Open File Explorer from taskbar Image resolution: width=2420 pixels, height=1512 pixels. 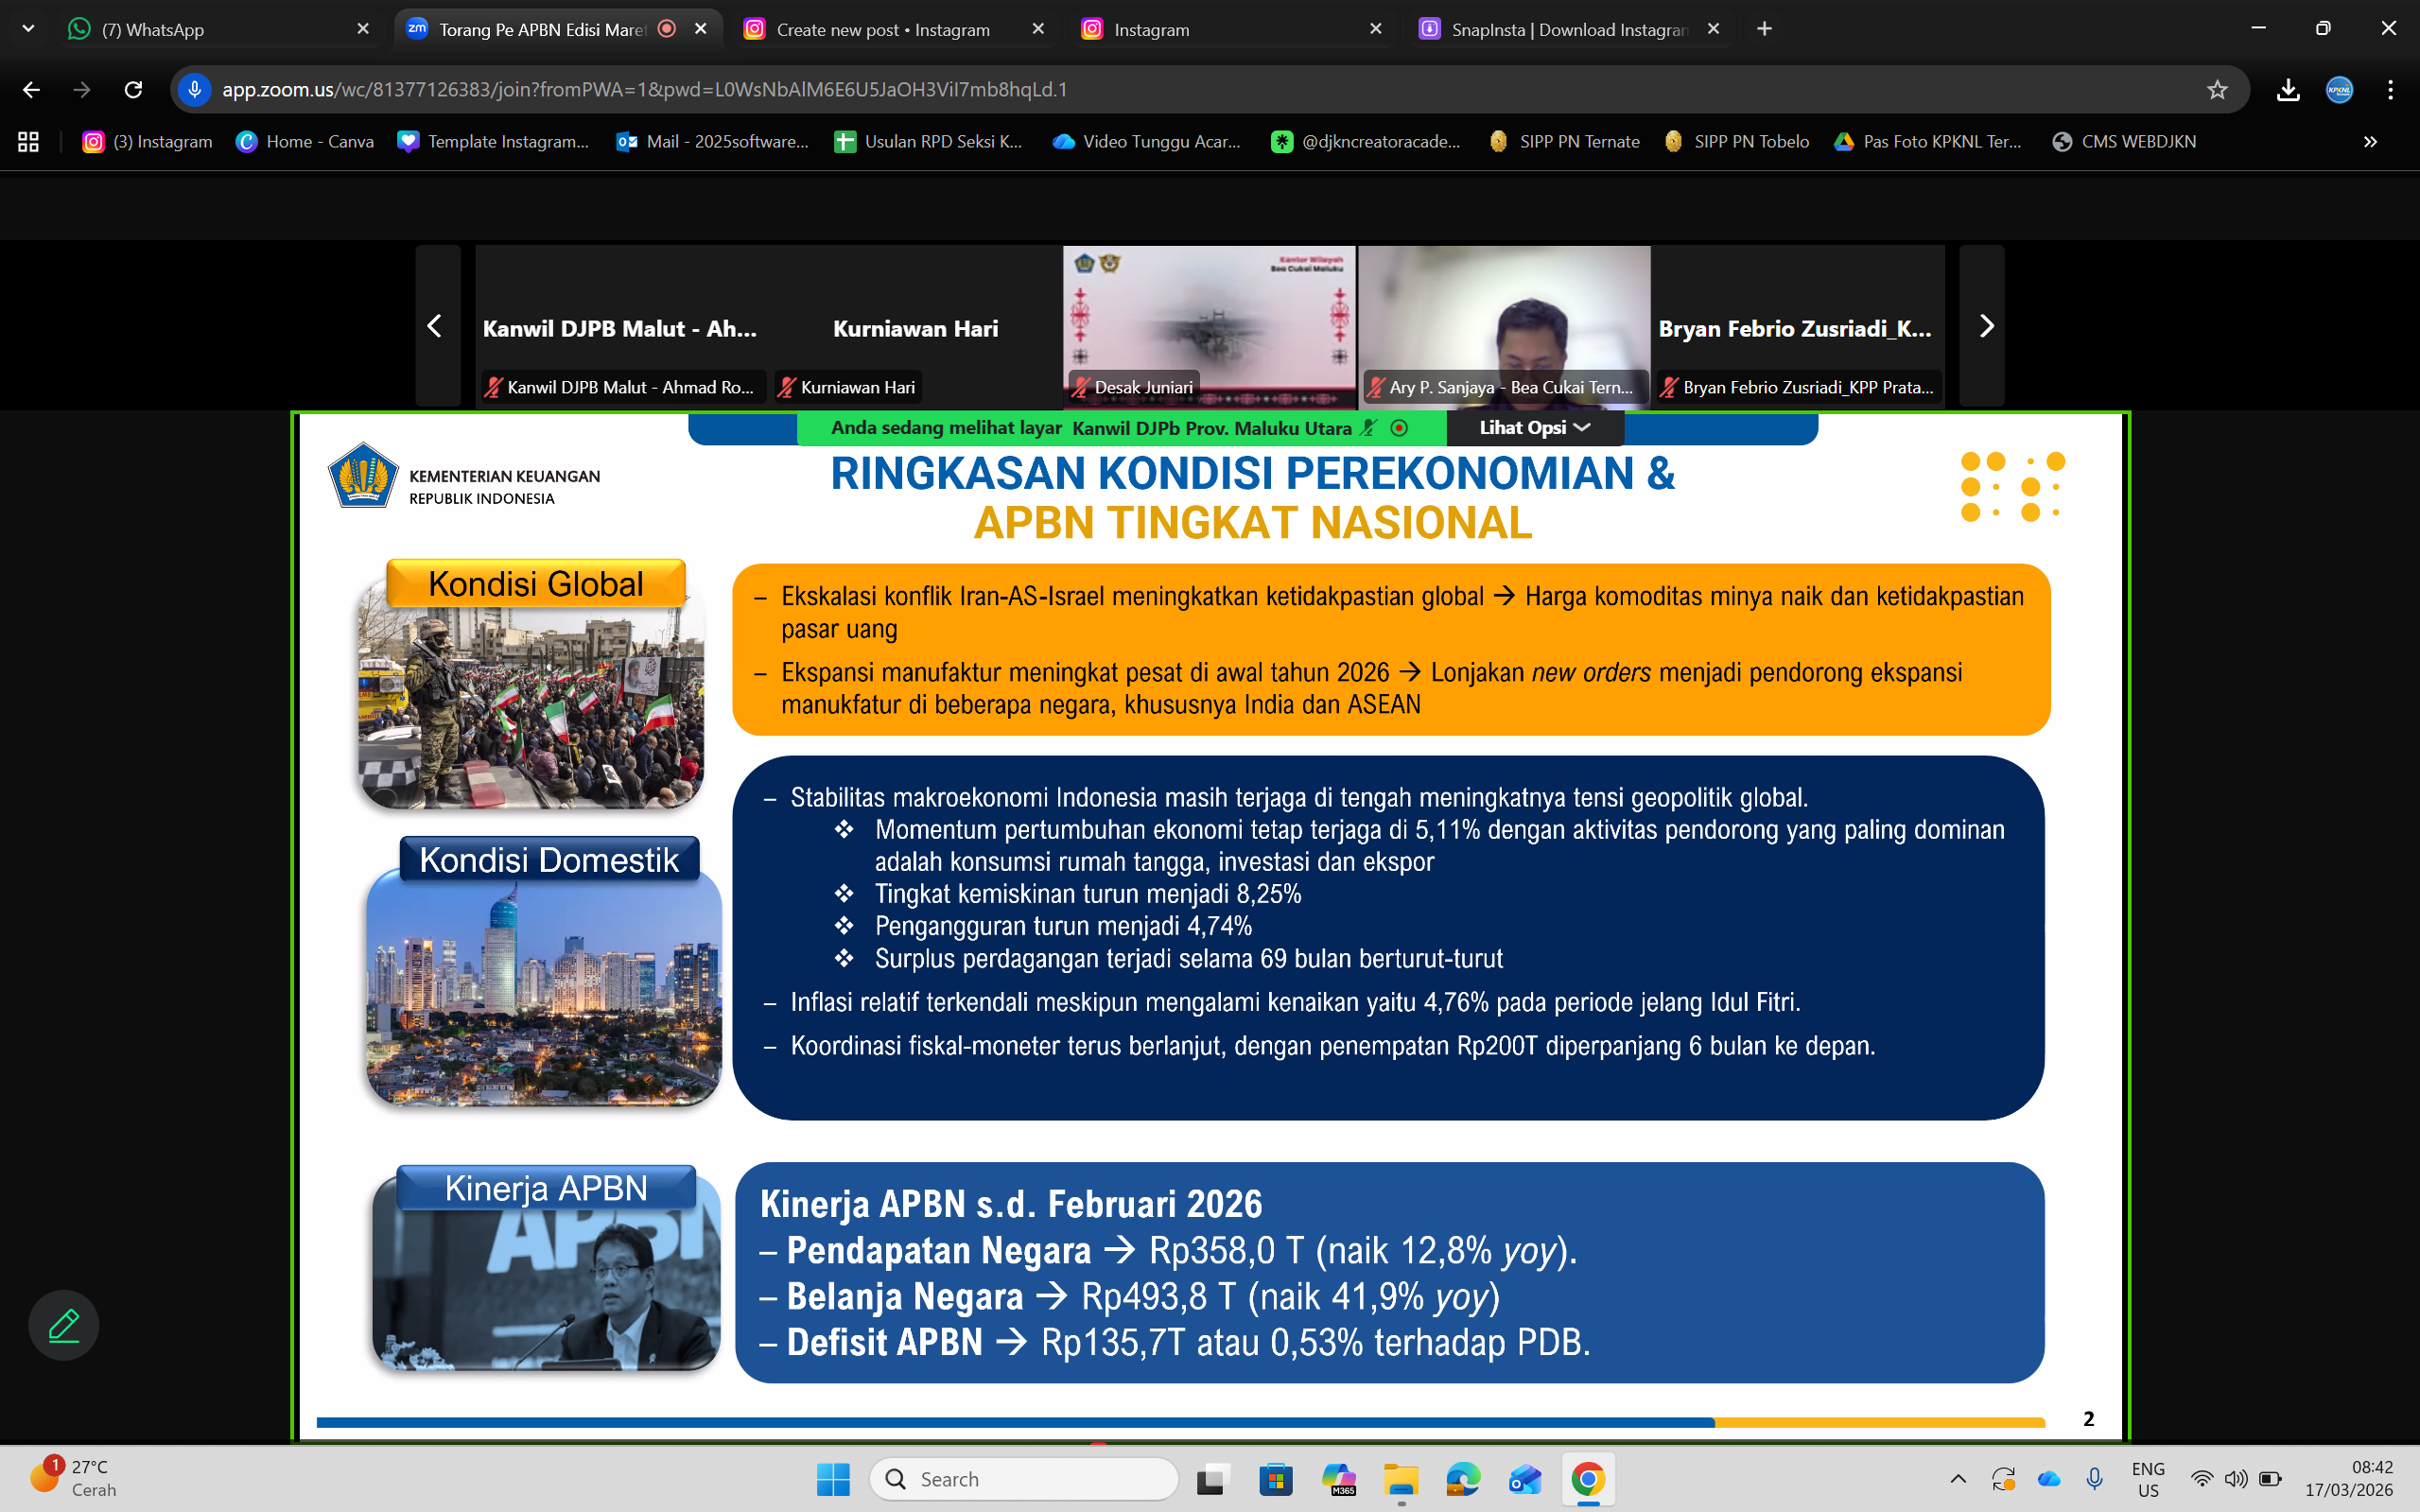[1401, 1479]
